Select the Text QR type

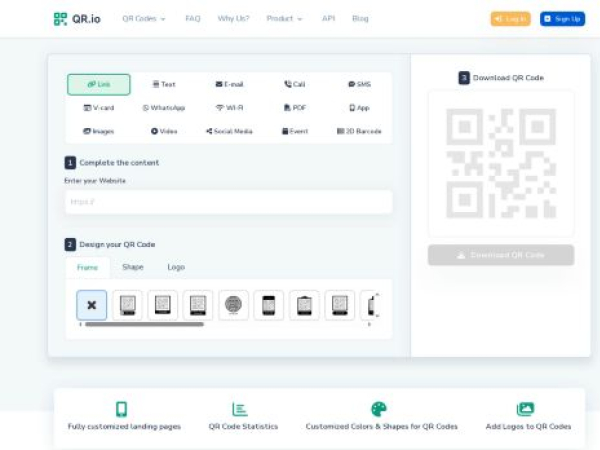coord(164,84)
